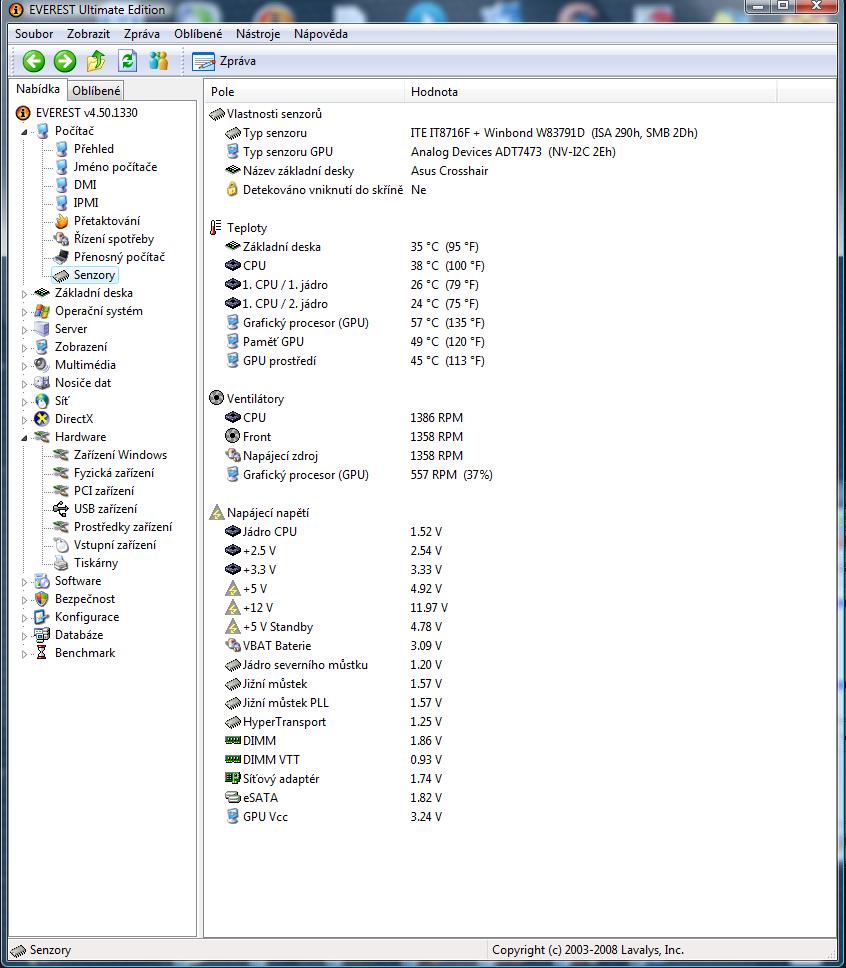Click the green Back arrow toolbar icon

pyautogui.click(x=33, y=61)
